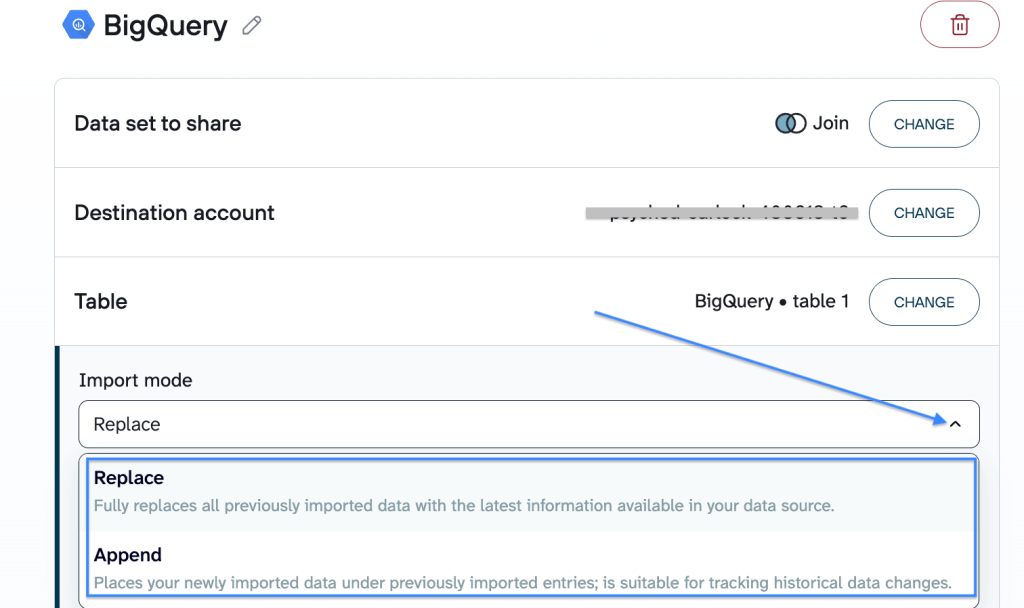
Task: Click the "Fully replaces all previously imported data" description
Action: pos(463,506)
